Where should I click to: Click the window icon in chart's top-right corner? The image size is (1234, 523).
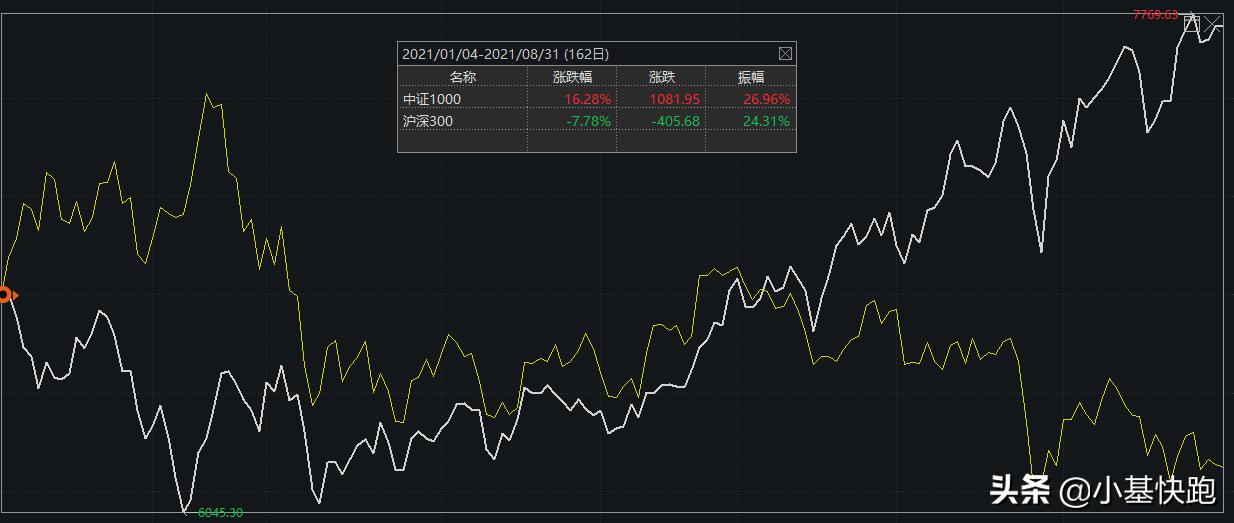(1191, 22)
